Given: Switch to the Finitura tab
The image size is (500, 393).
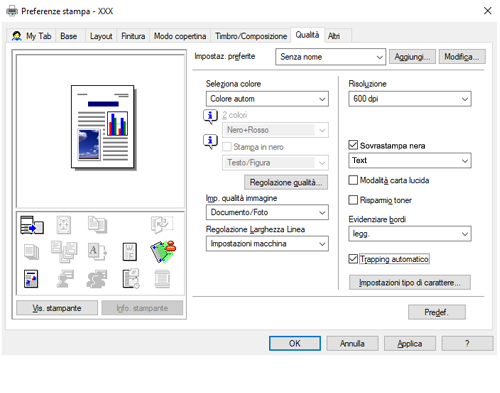Looking at the screenshot, I should click(x=133, y=36).
